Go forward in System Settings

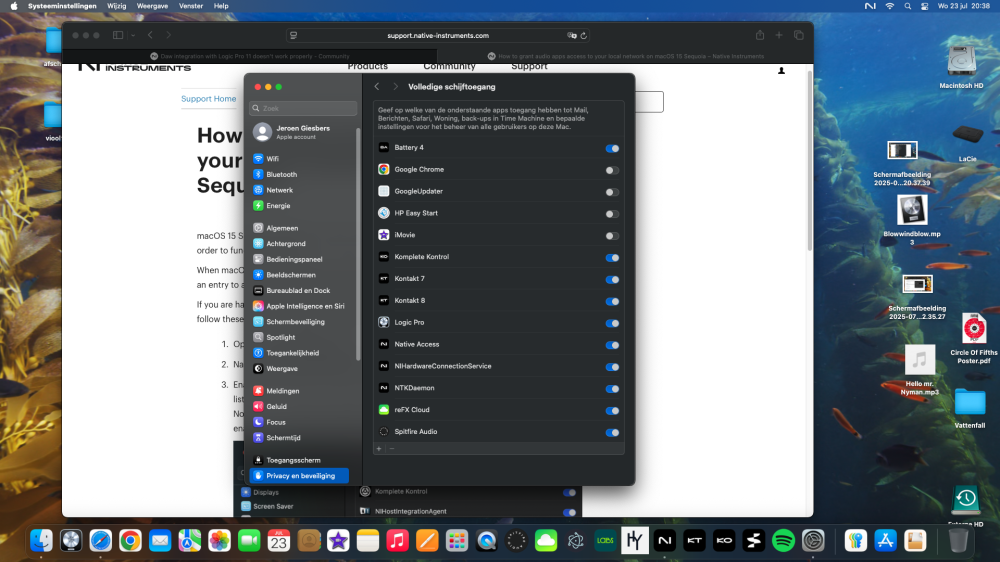tap(395, 87)
